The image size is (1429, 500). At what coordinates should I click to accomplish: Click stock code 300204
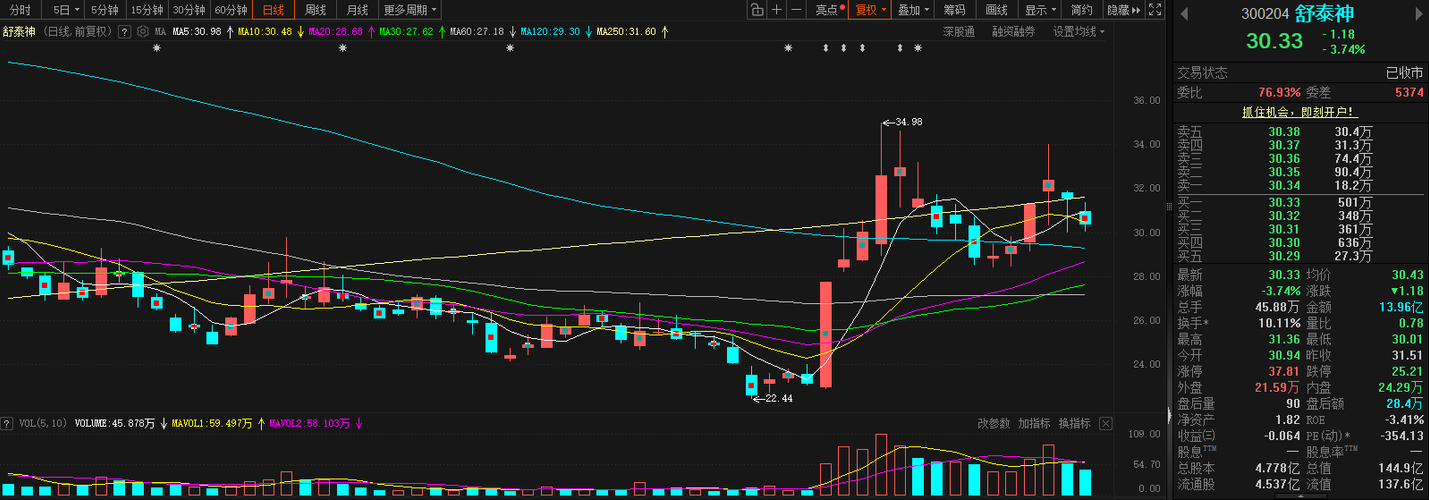click(x=1266, y=15)
